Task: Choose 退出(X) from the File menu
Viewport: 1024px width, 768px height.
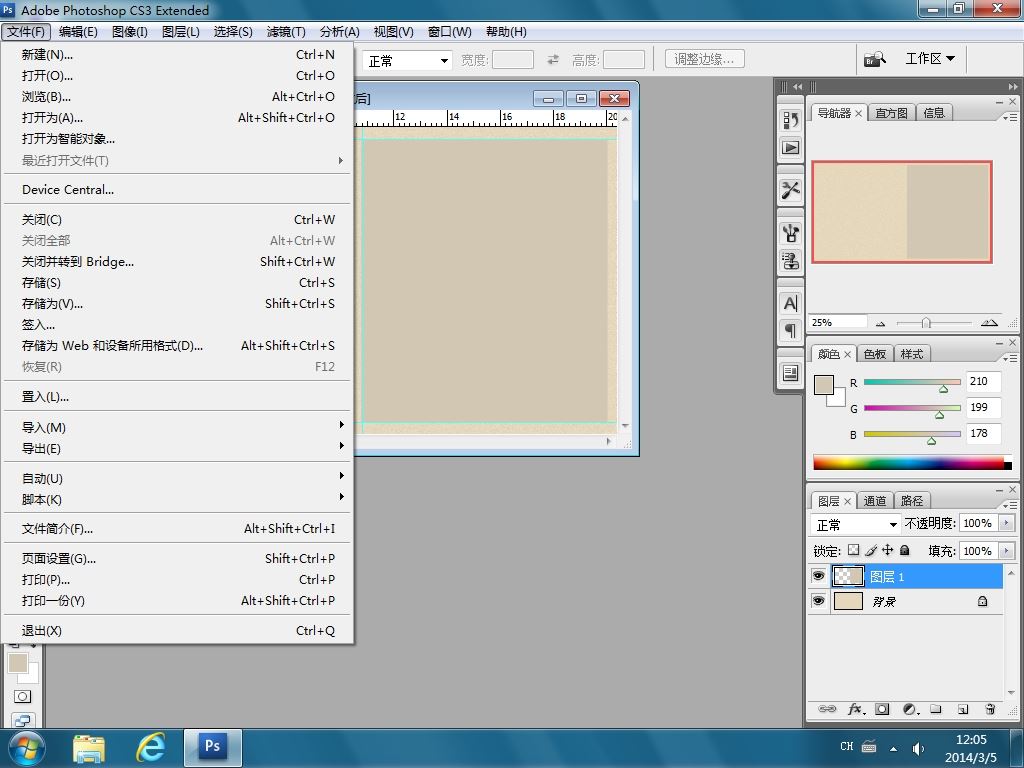Action: 177,631
